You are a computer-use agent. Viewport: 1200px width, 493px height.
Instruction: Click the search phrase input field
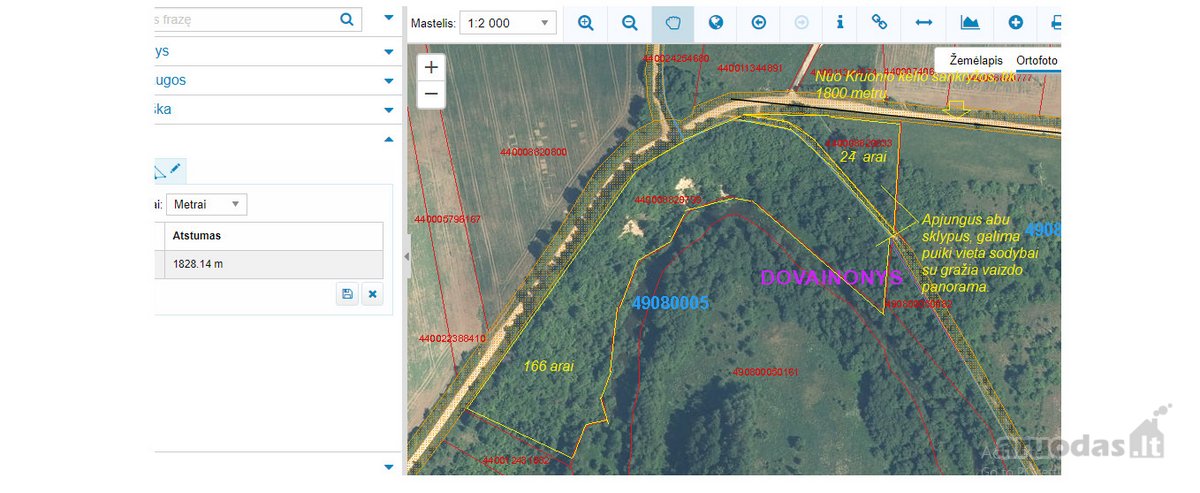[245, 18]
